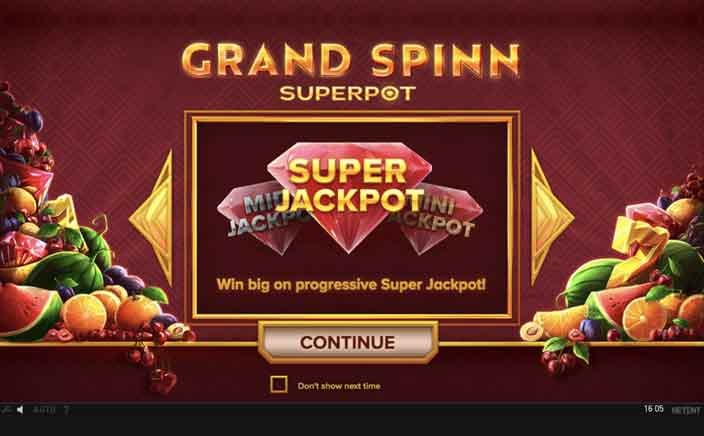704x436 pixels.
Task: Click the NETENT logo
Action: [x=686, y=410]
